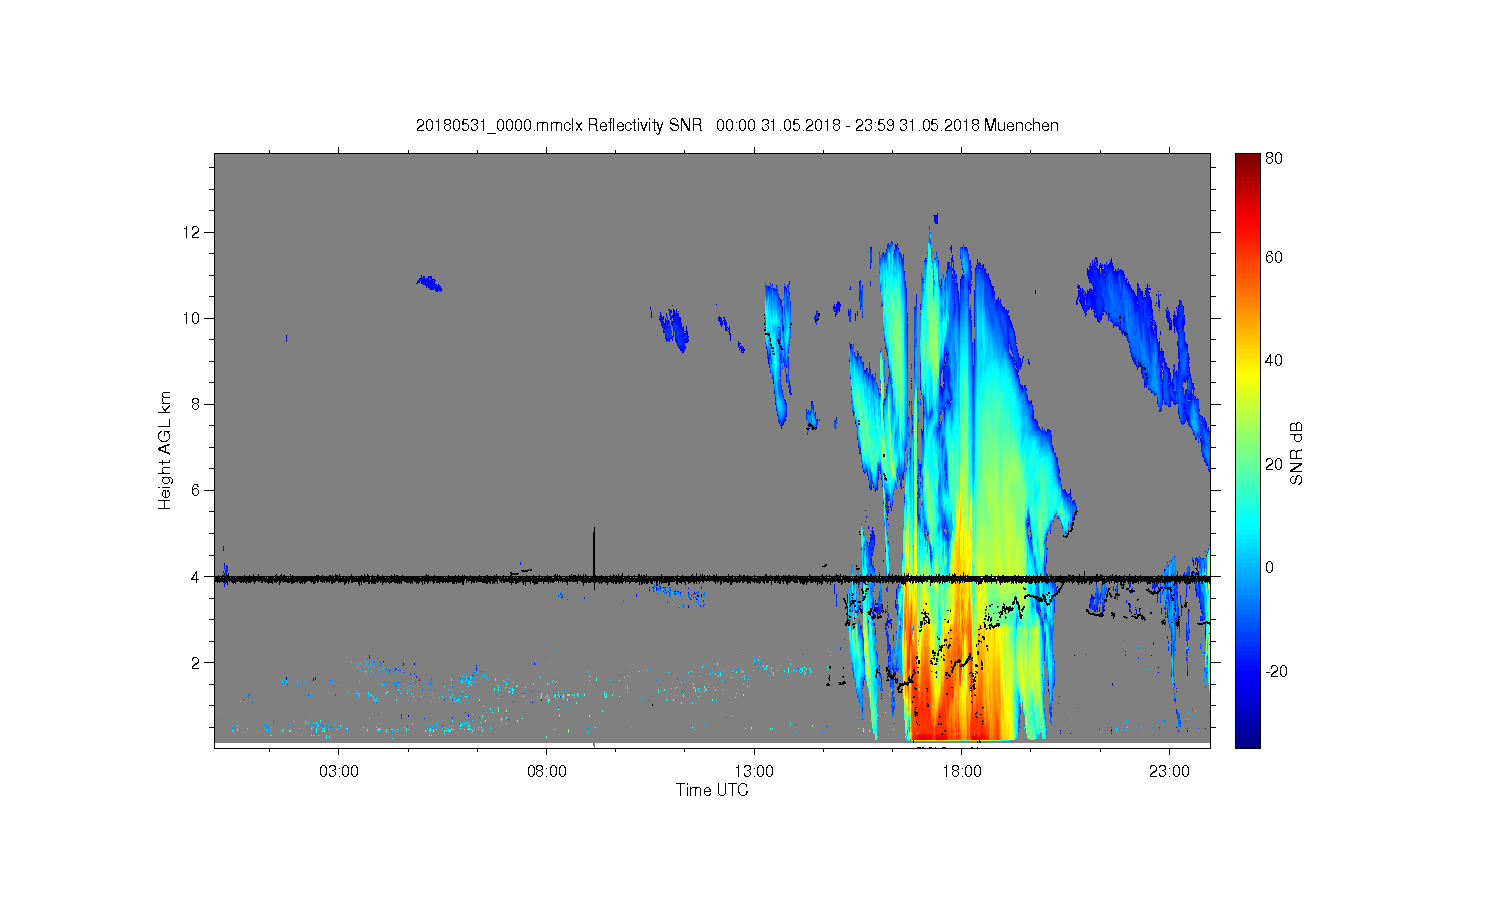Screen dimensions: 1500x900
Task: Click the 'Height AGL km' axis label
Action: (164, 450)
